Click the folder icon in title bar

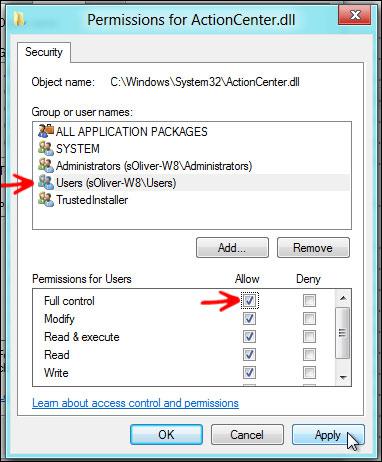(x=20, y=19)
